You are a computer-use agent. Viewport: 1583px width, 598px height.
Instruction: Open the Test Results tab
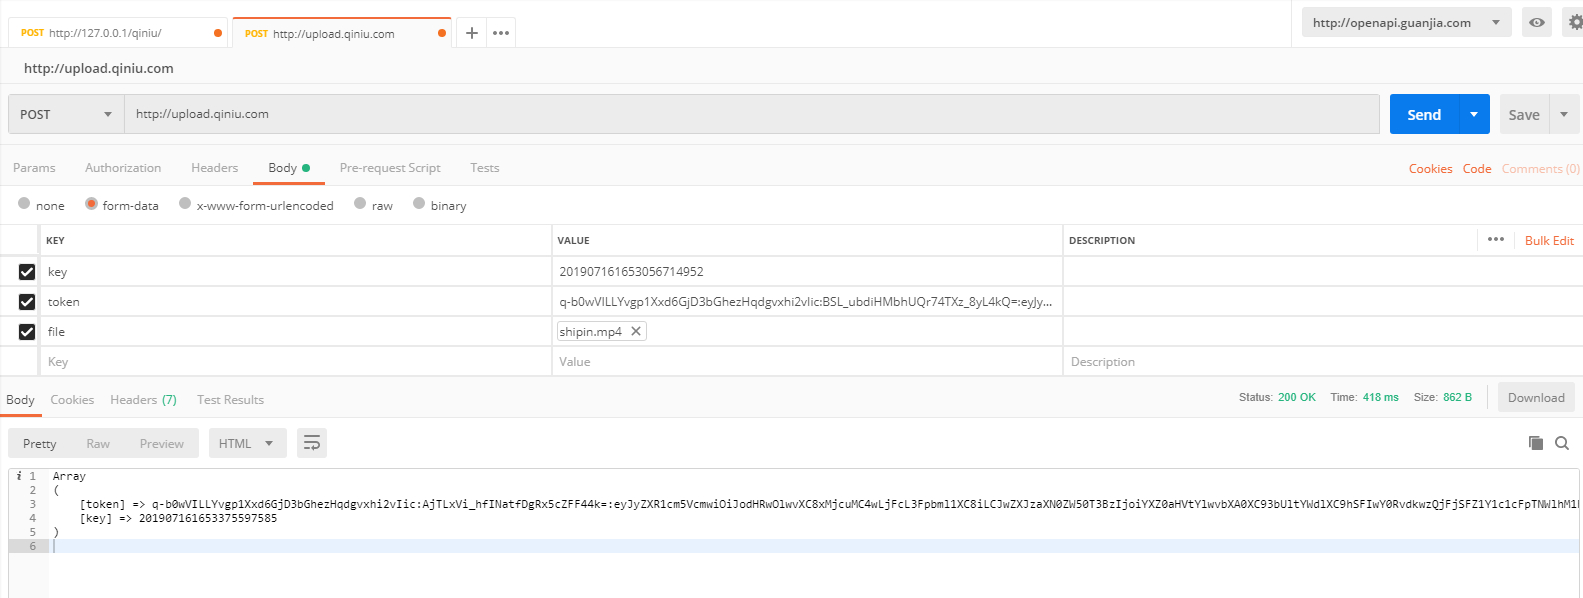[x=230, y=400]
